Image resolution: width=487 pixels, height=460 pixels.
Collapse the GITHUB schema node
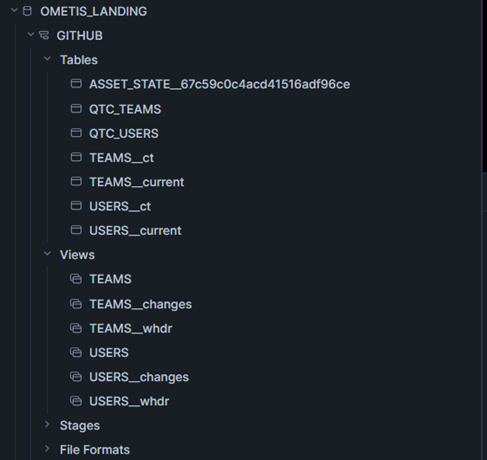[31, 34]
